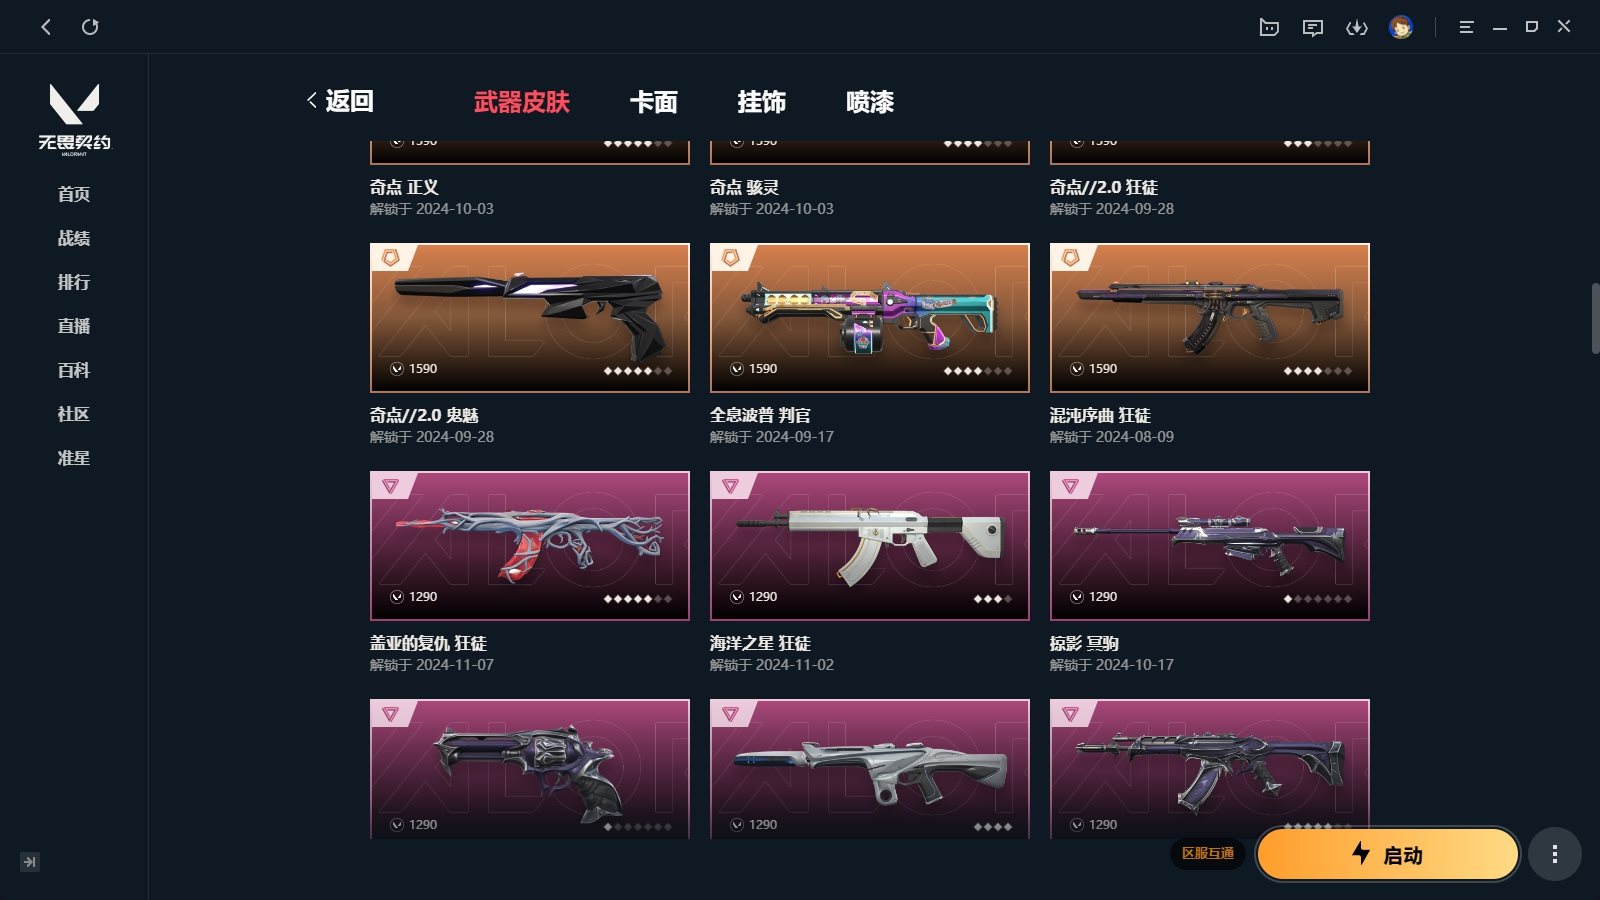
Task: Open 战绩 in the sidebar
Action: click(x=74, y=238)
